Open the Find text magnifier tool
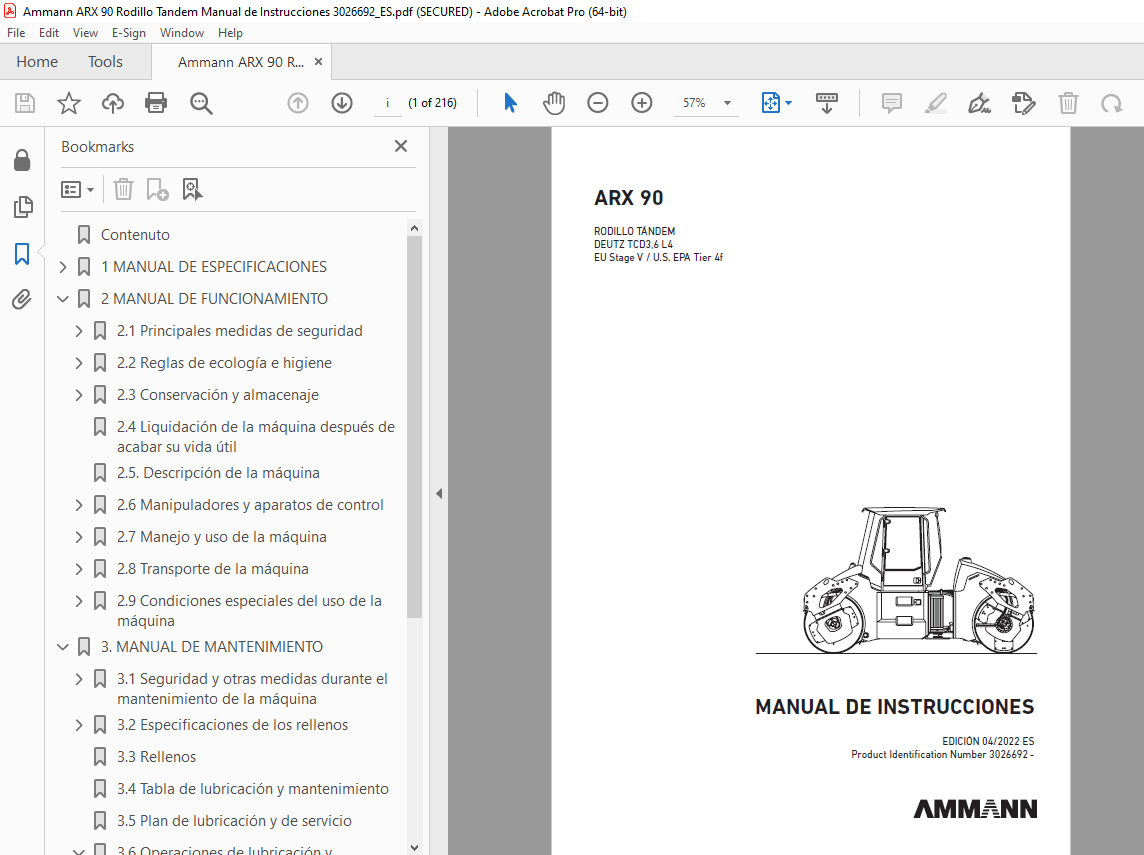Image resolution: width=1144 pixels, height=855 pixels. click(x=201, y=103)
